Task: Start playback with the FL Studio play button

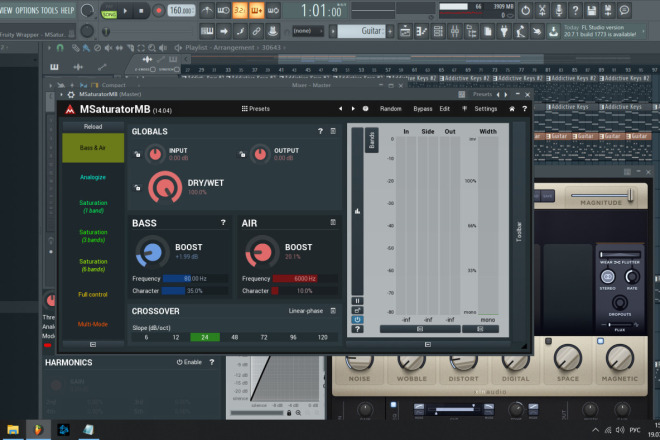Action: point(125,11)
